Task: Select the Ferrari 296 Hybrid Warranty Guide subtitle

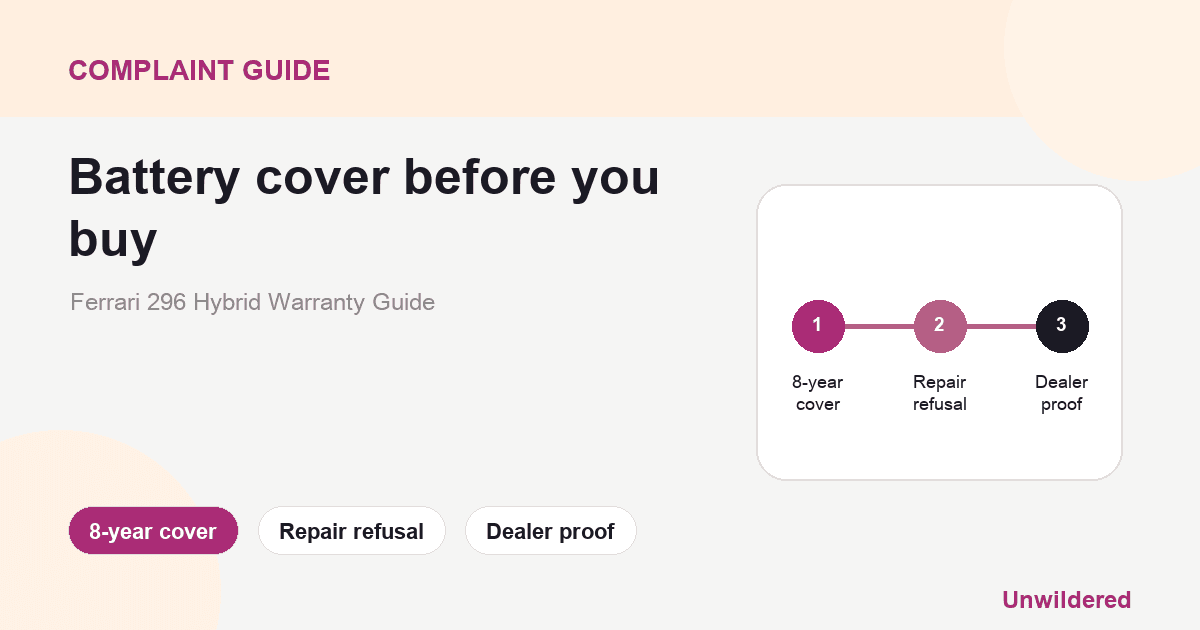Action: pos(252,301)
